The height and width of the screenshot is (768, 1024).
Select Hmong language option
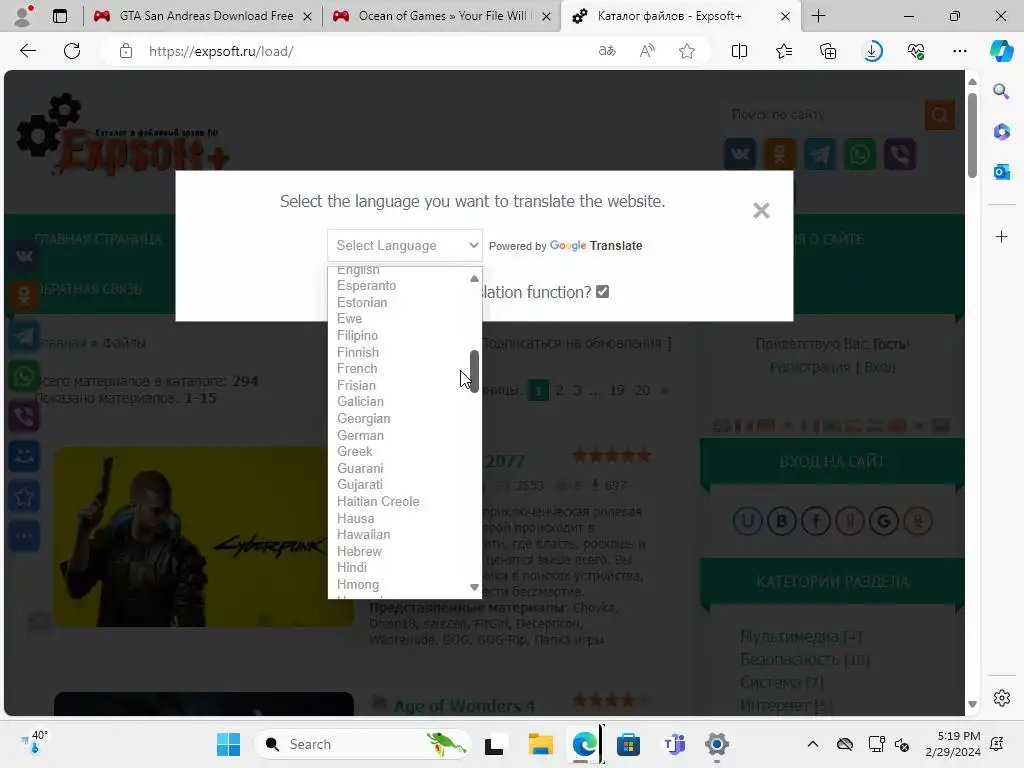357,584
